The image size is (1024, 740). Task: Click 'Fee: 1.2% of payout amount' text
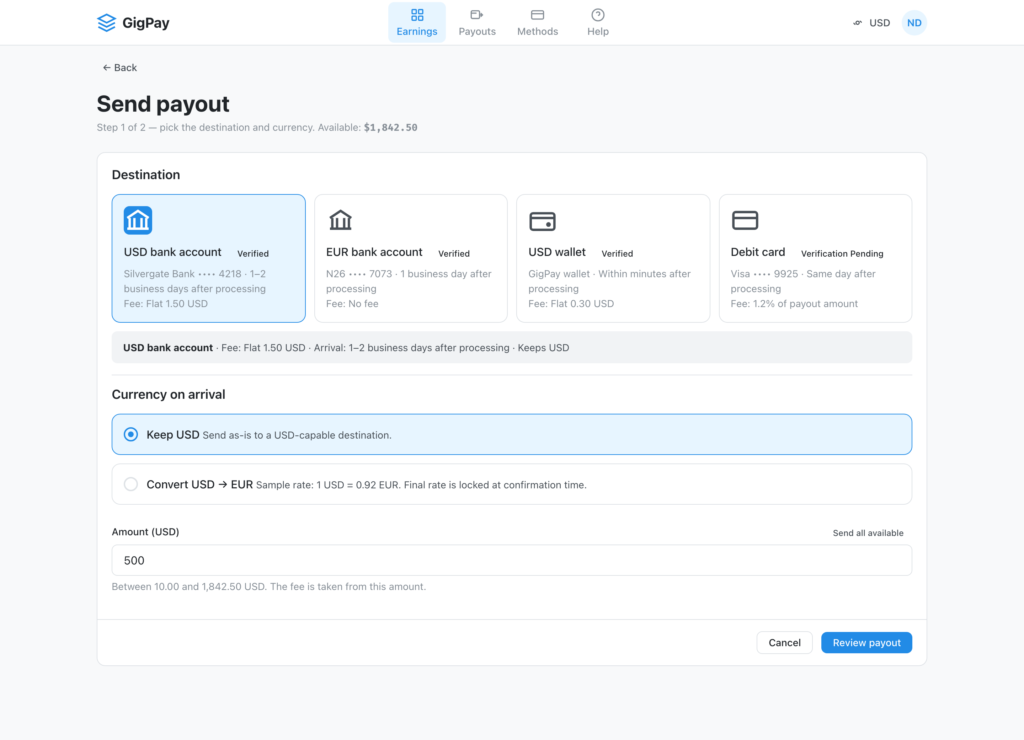pos(794,304)
